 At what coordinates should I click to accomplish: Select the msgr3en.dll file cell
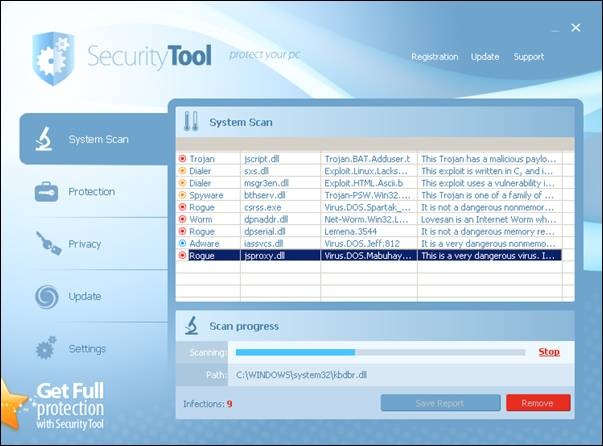click(x=280, y=183)
